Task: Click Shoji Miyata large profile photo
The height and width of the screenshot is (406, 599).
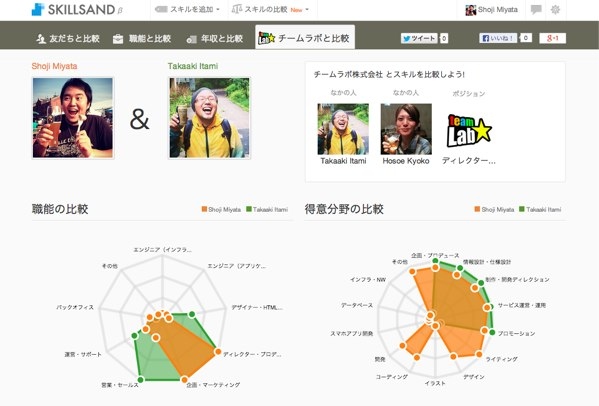Action: (73, 118)
